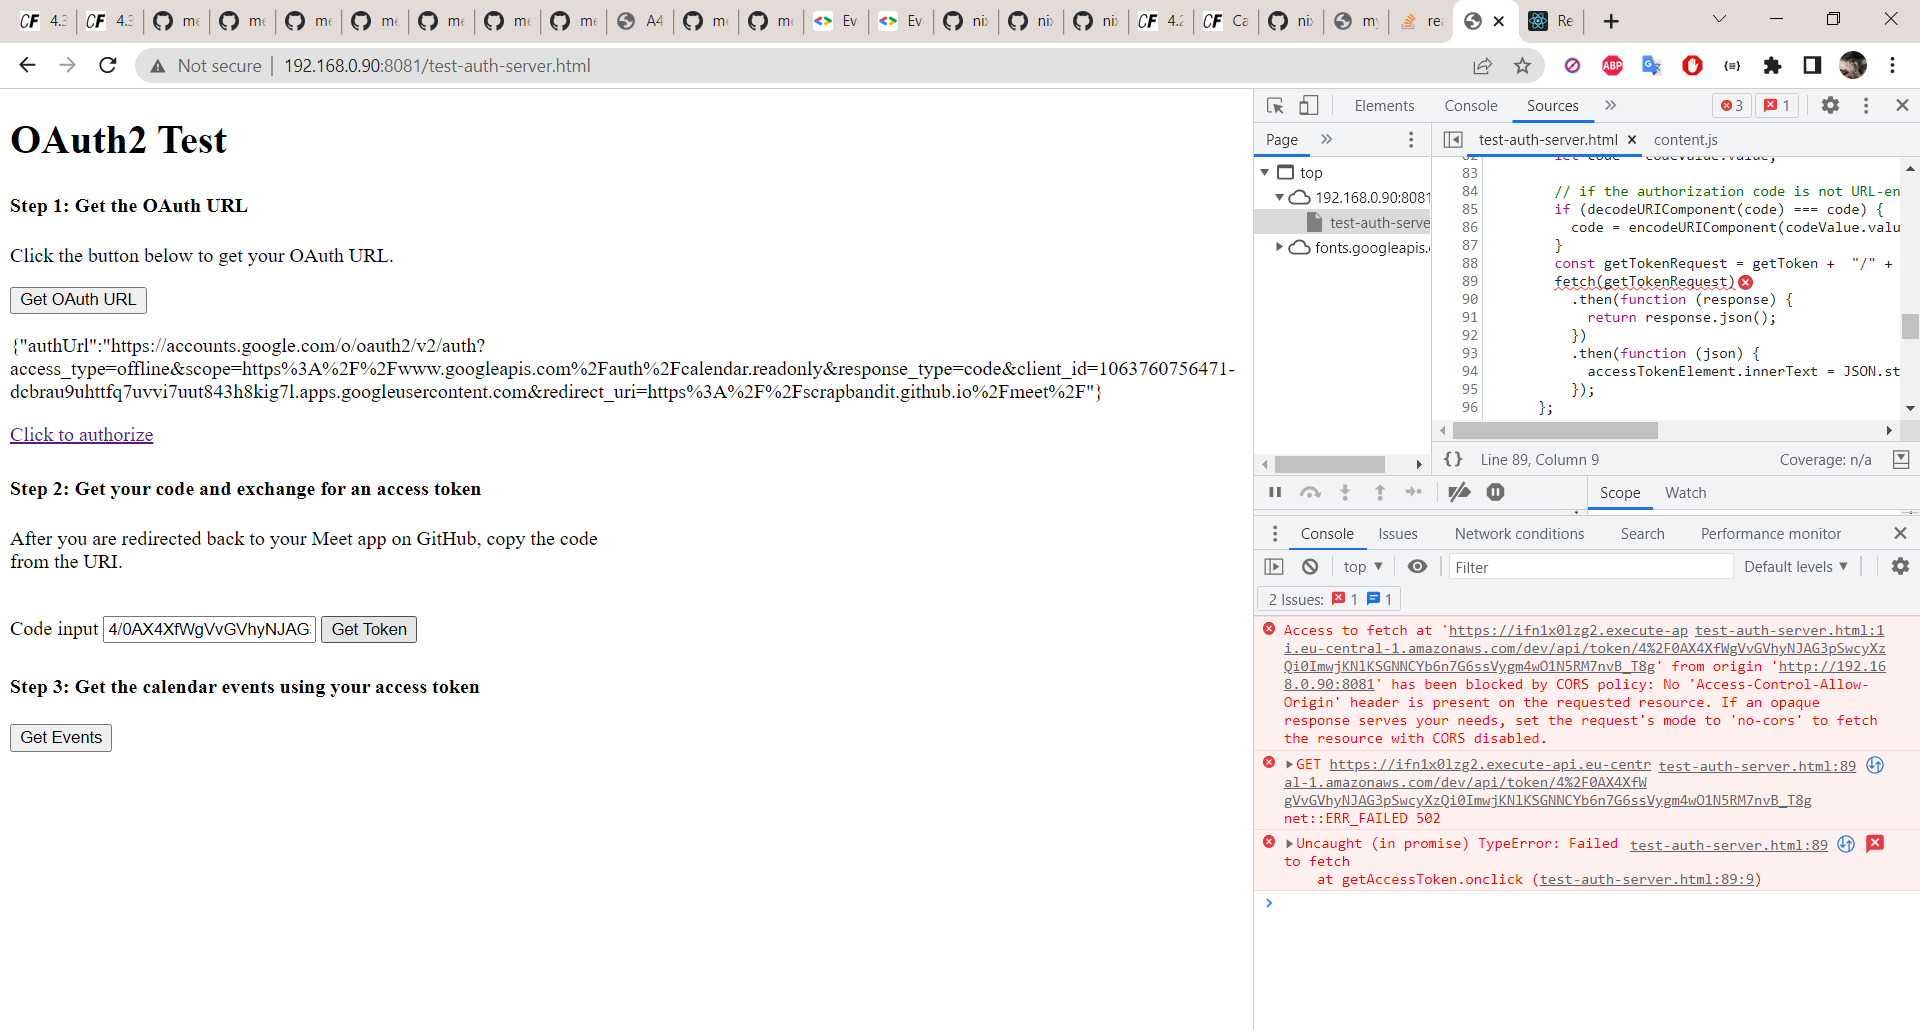Select the Sources tab
This screenshot has width=1920, height=1030.
(x=1552, y=105)
